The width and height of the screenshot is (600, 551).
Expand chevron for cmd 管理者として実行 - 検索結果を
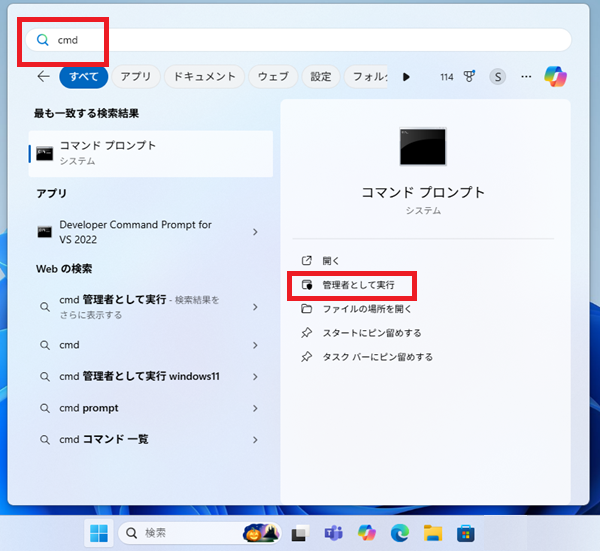pyautogui.click(x=255, y=307)
